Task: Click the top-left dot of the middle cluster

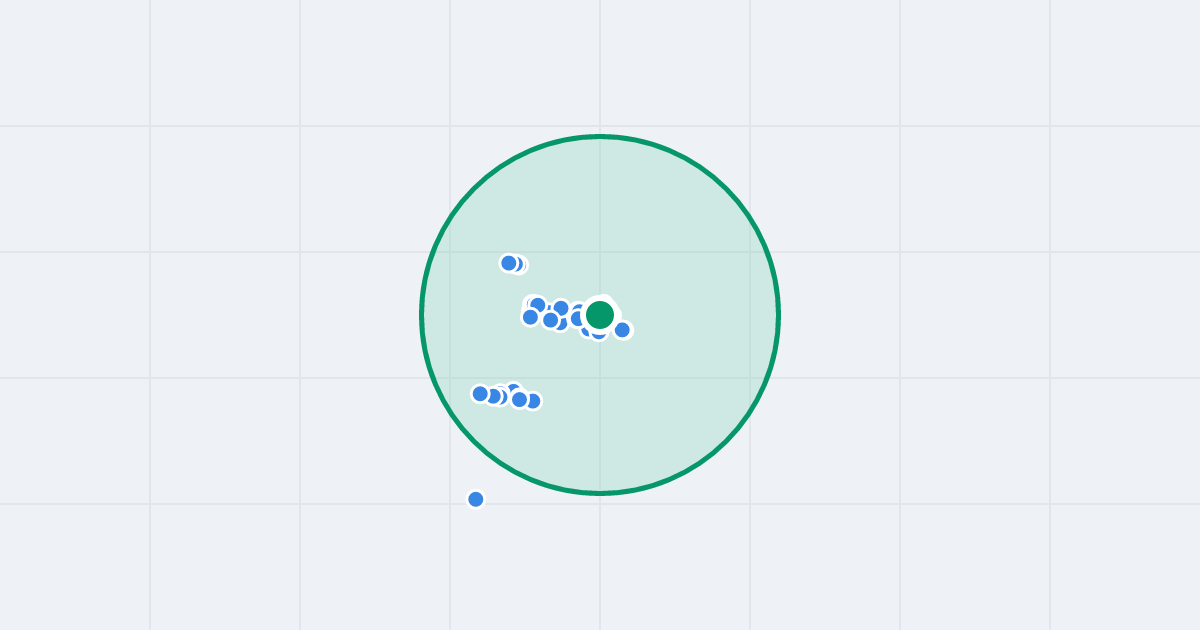Action: click(x=537, y=305)
